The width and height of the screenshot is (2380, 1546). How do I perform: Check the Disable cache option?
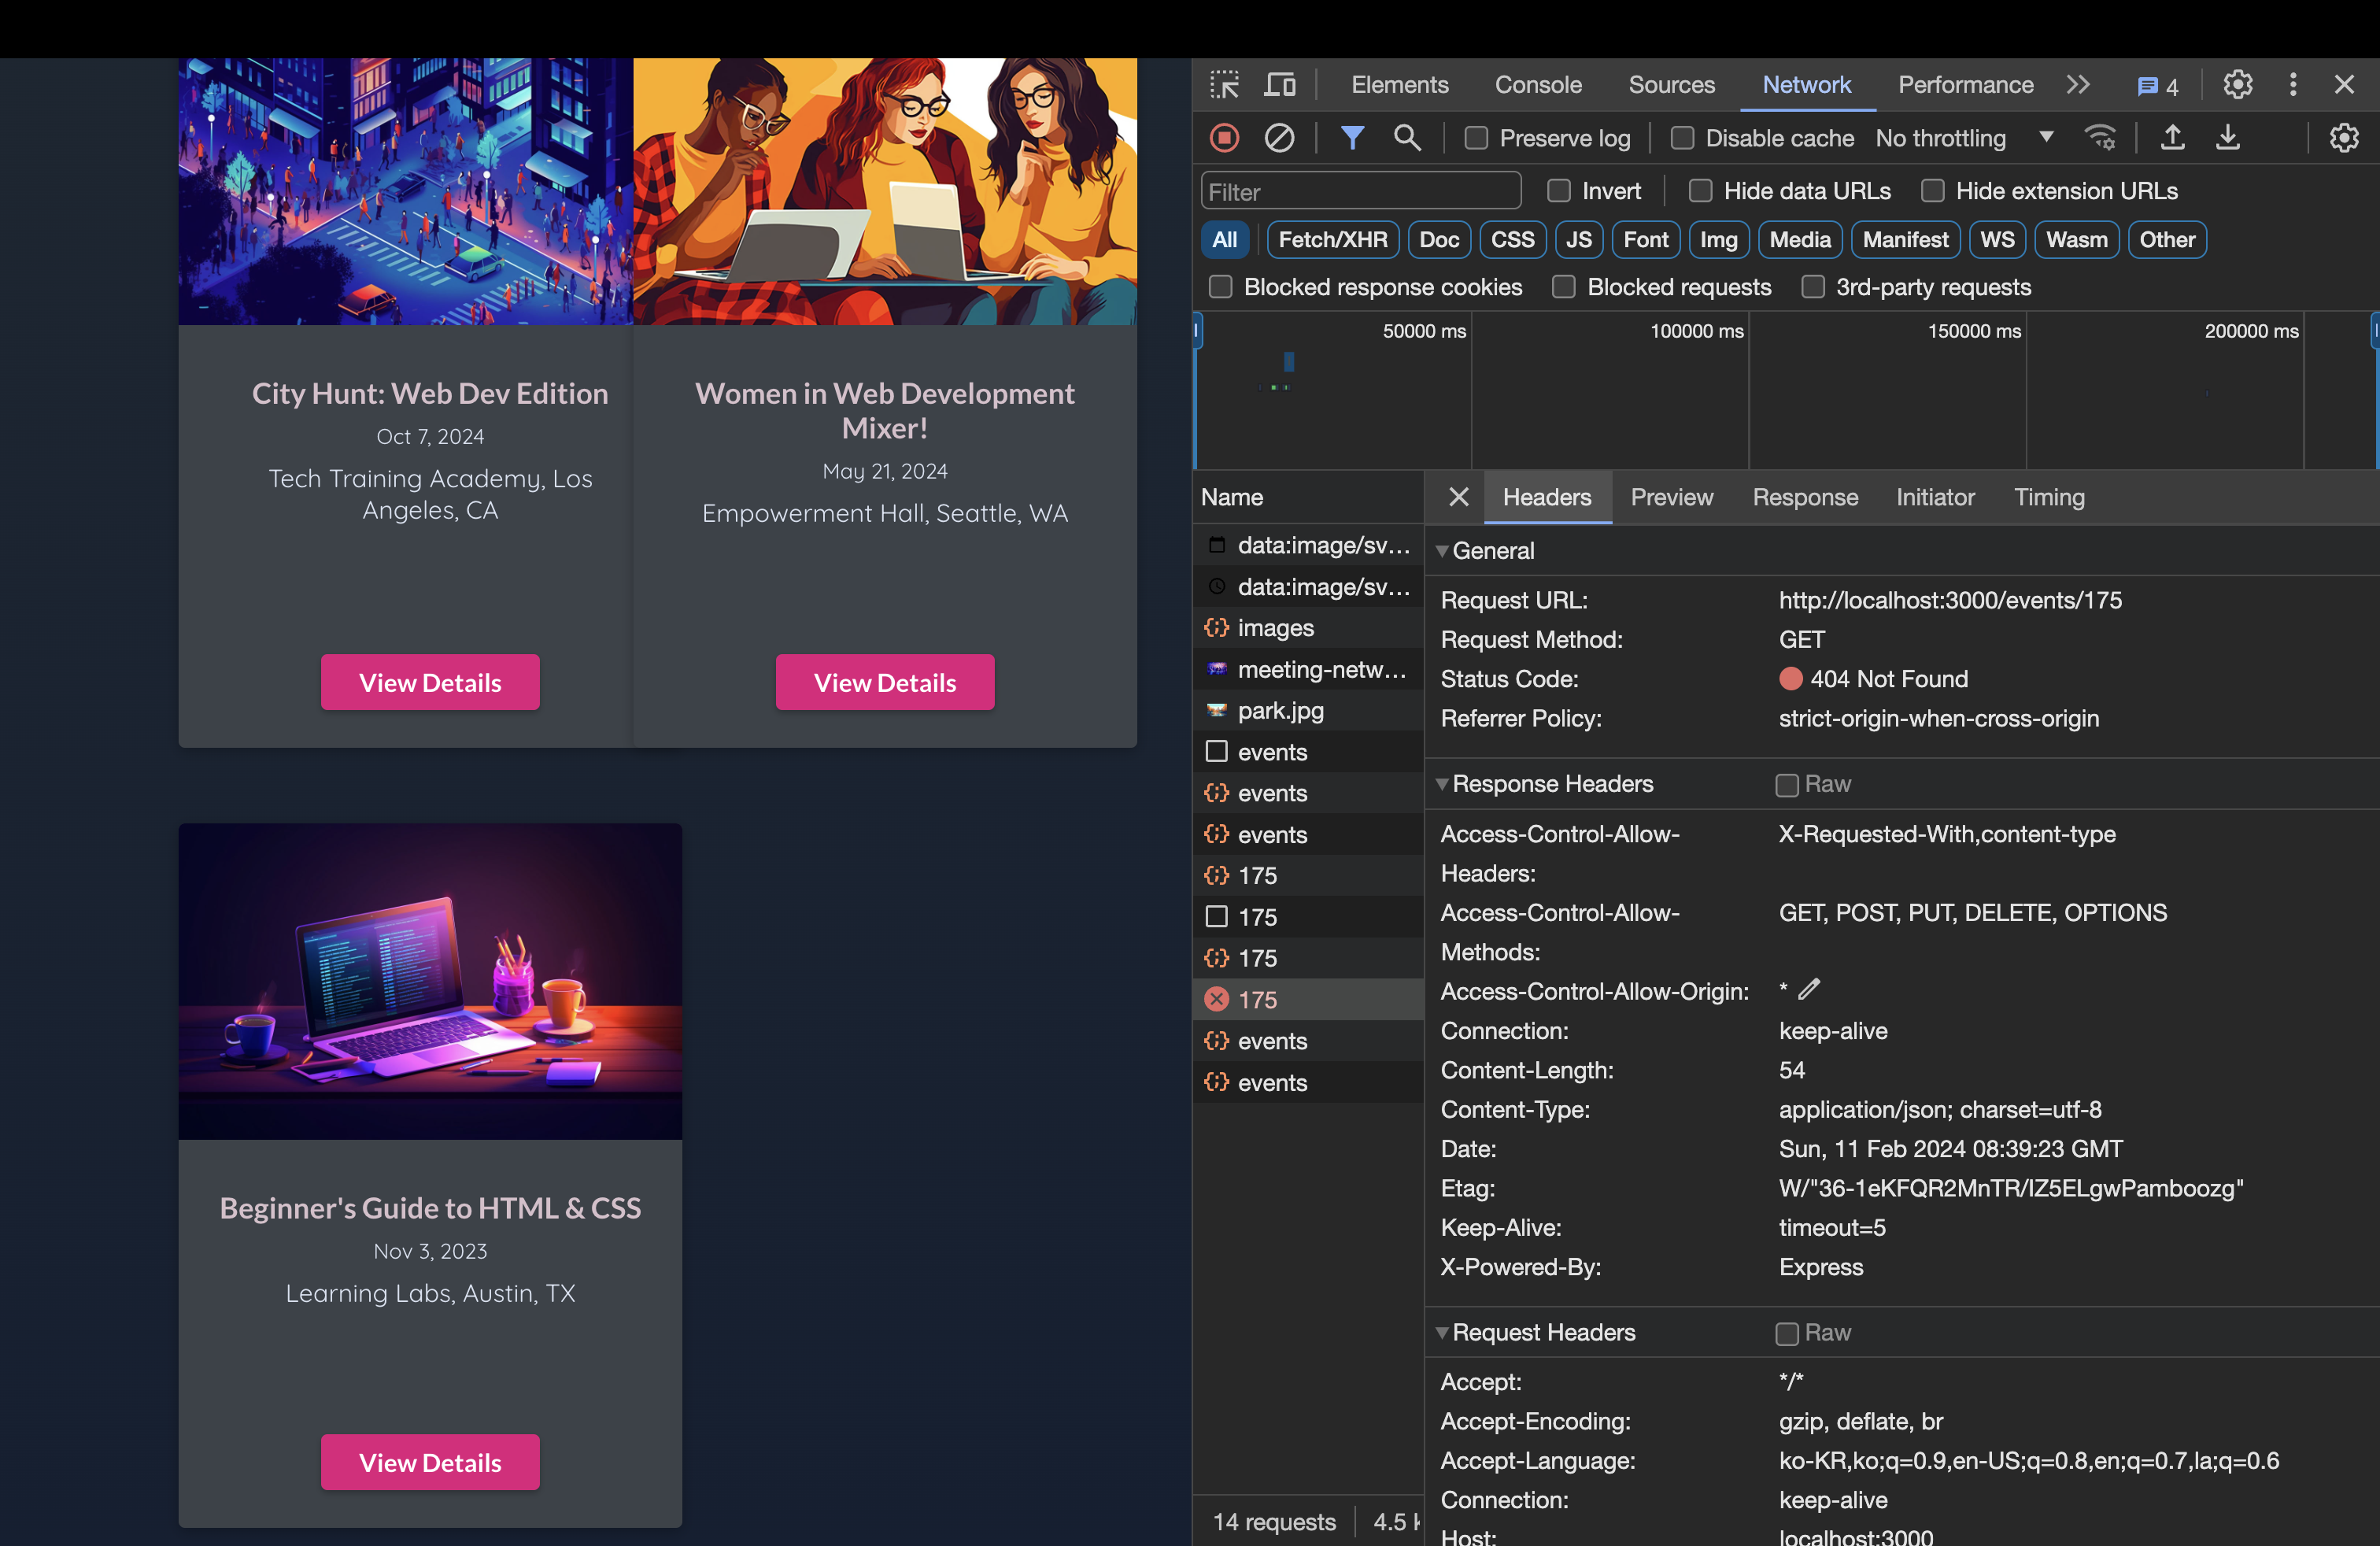[x=1682, y=138]
